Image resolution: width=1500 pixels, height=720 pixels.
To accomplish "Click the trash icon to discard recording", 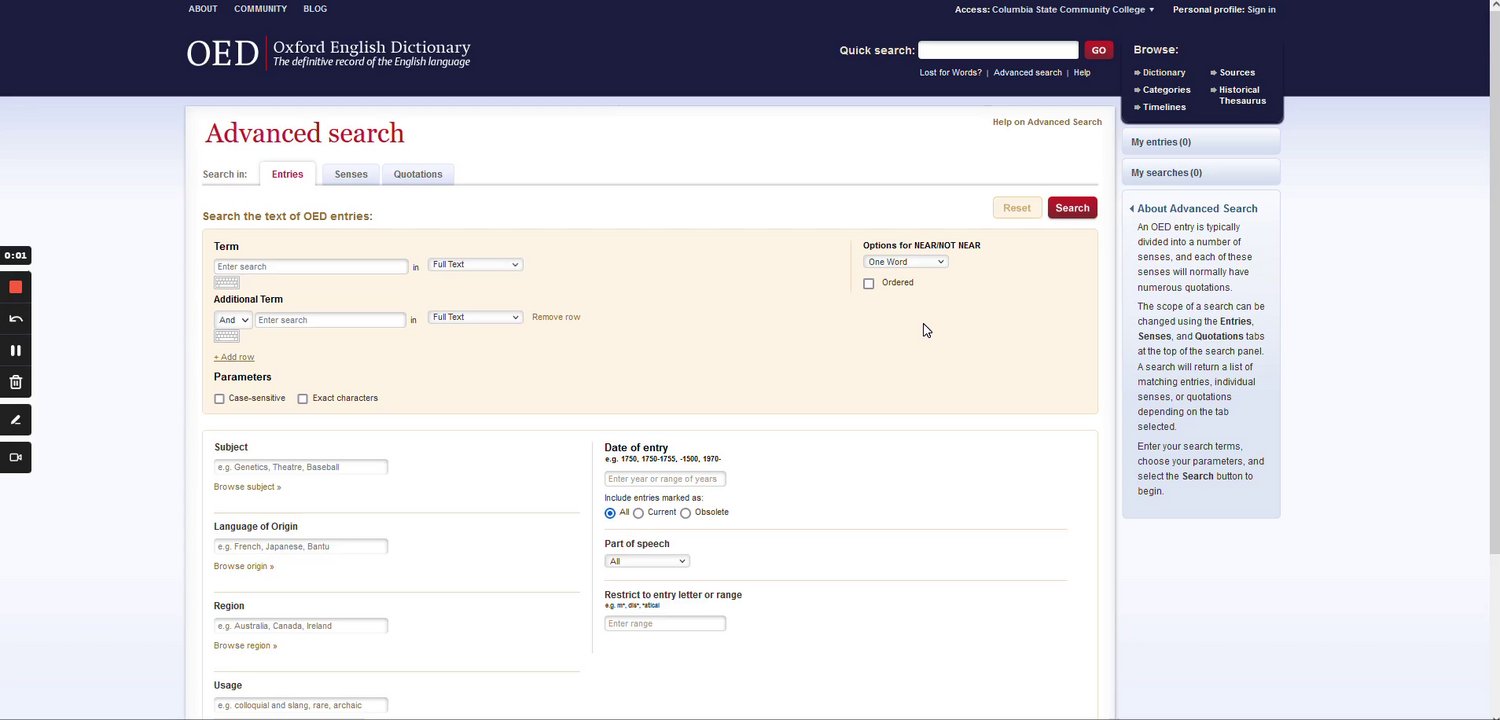I will coord(15,382).
